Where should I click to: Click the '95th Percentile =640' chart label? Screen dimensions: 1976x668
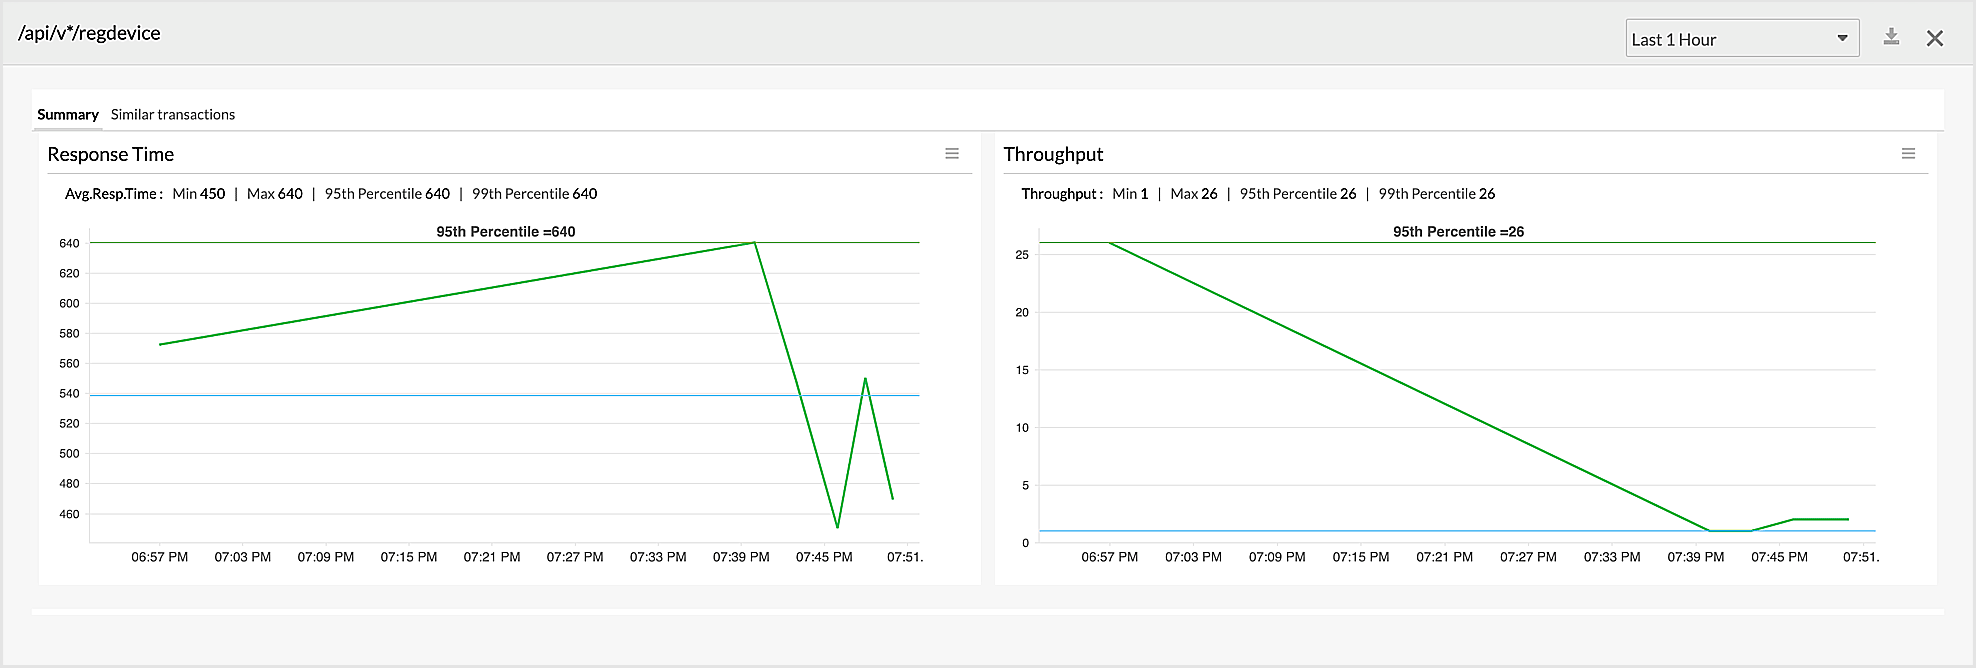point(505,232)
